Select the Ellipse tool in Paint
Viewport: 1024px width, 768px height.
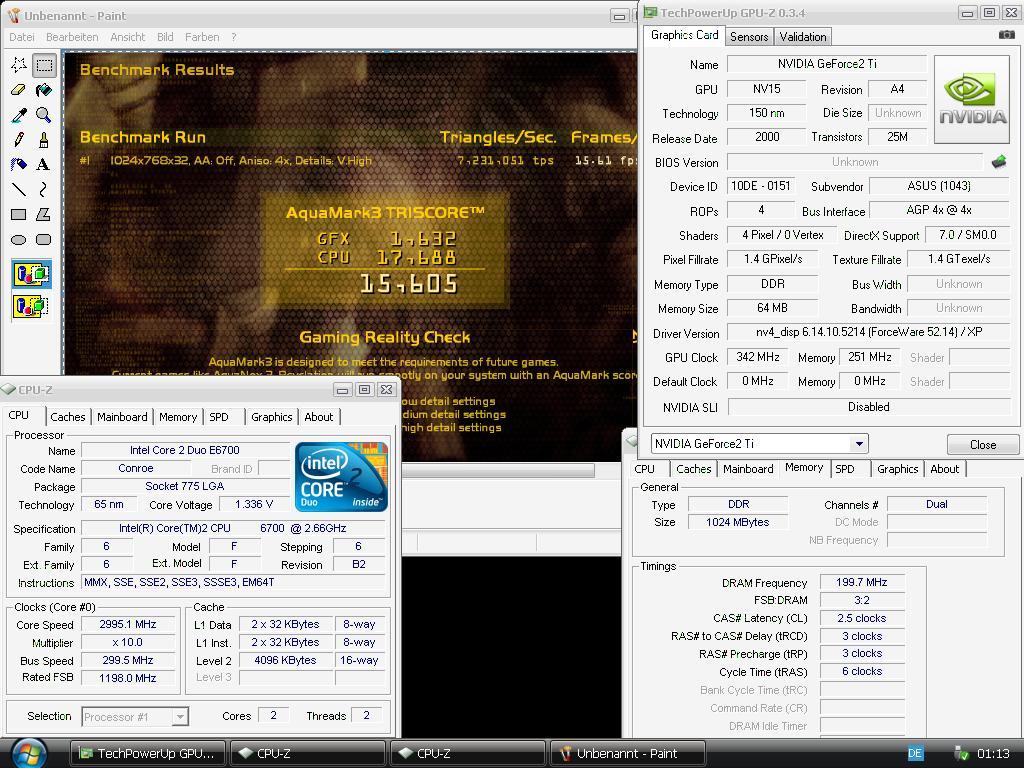[19, 239]
